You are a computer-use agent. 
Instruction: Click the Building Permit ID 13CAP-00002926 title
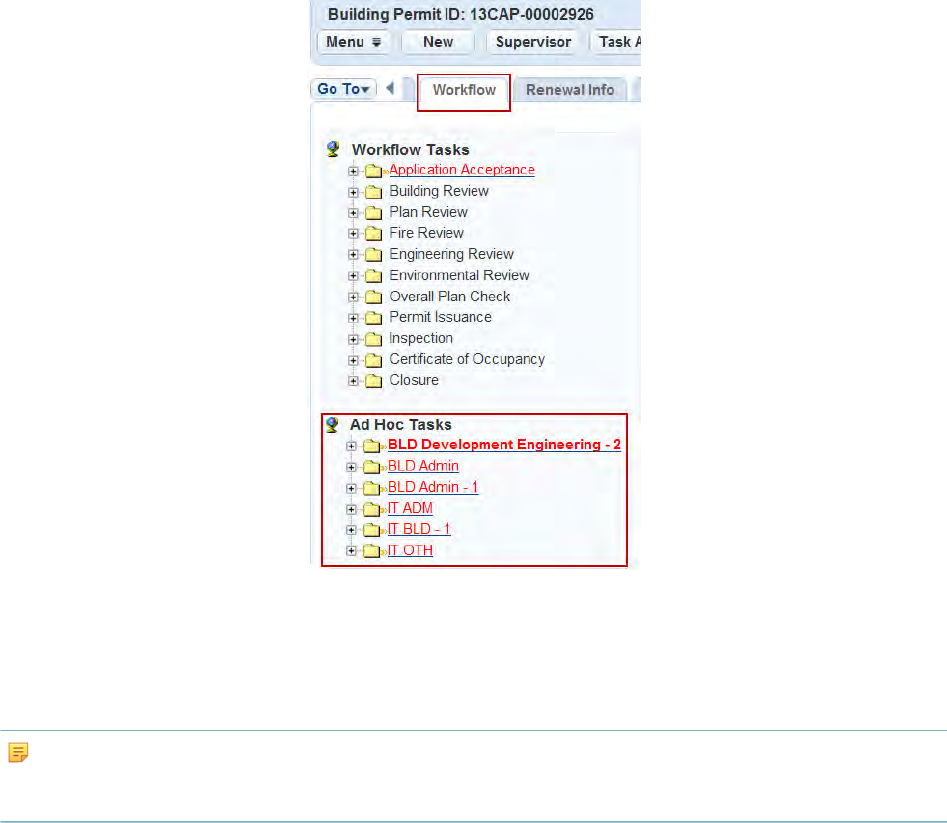(461, 14)
